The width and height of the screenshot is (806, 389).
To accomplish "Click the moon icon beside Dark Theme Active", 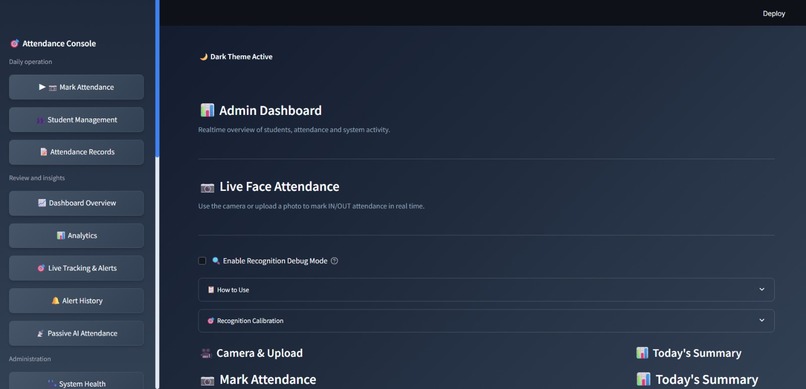I will [204, 57].
